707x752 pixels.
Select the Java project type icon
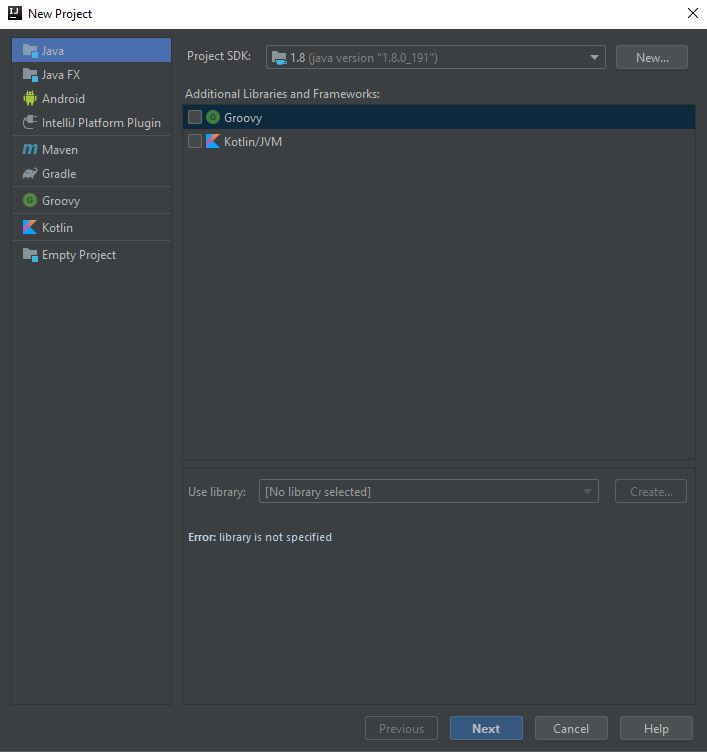coord(30,50)
